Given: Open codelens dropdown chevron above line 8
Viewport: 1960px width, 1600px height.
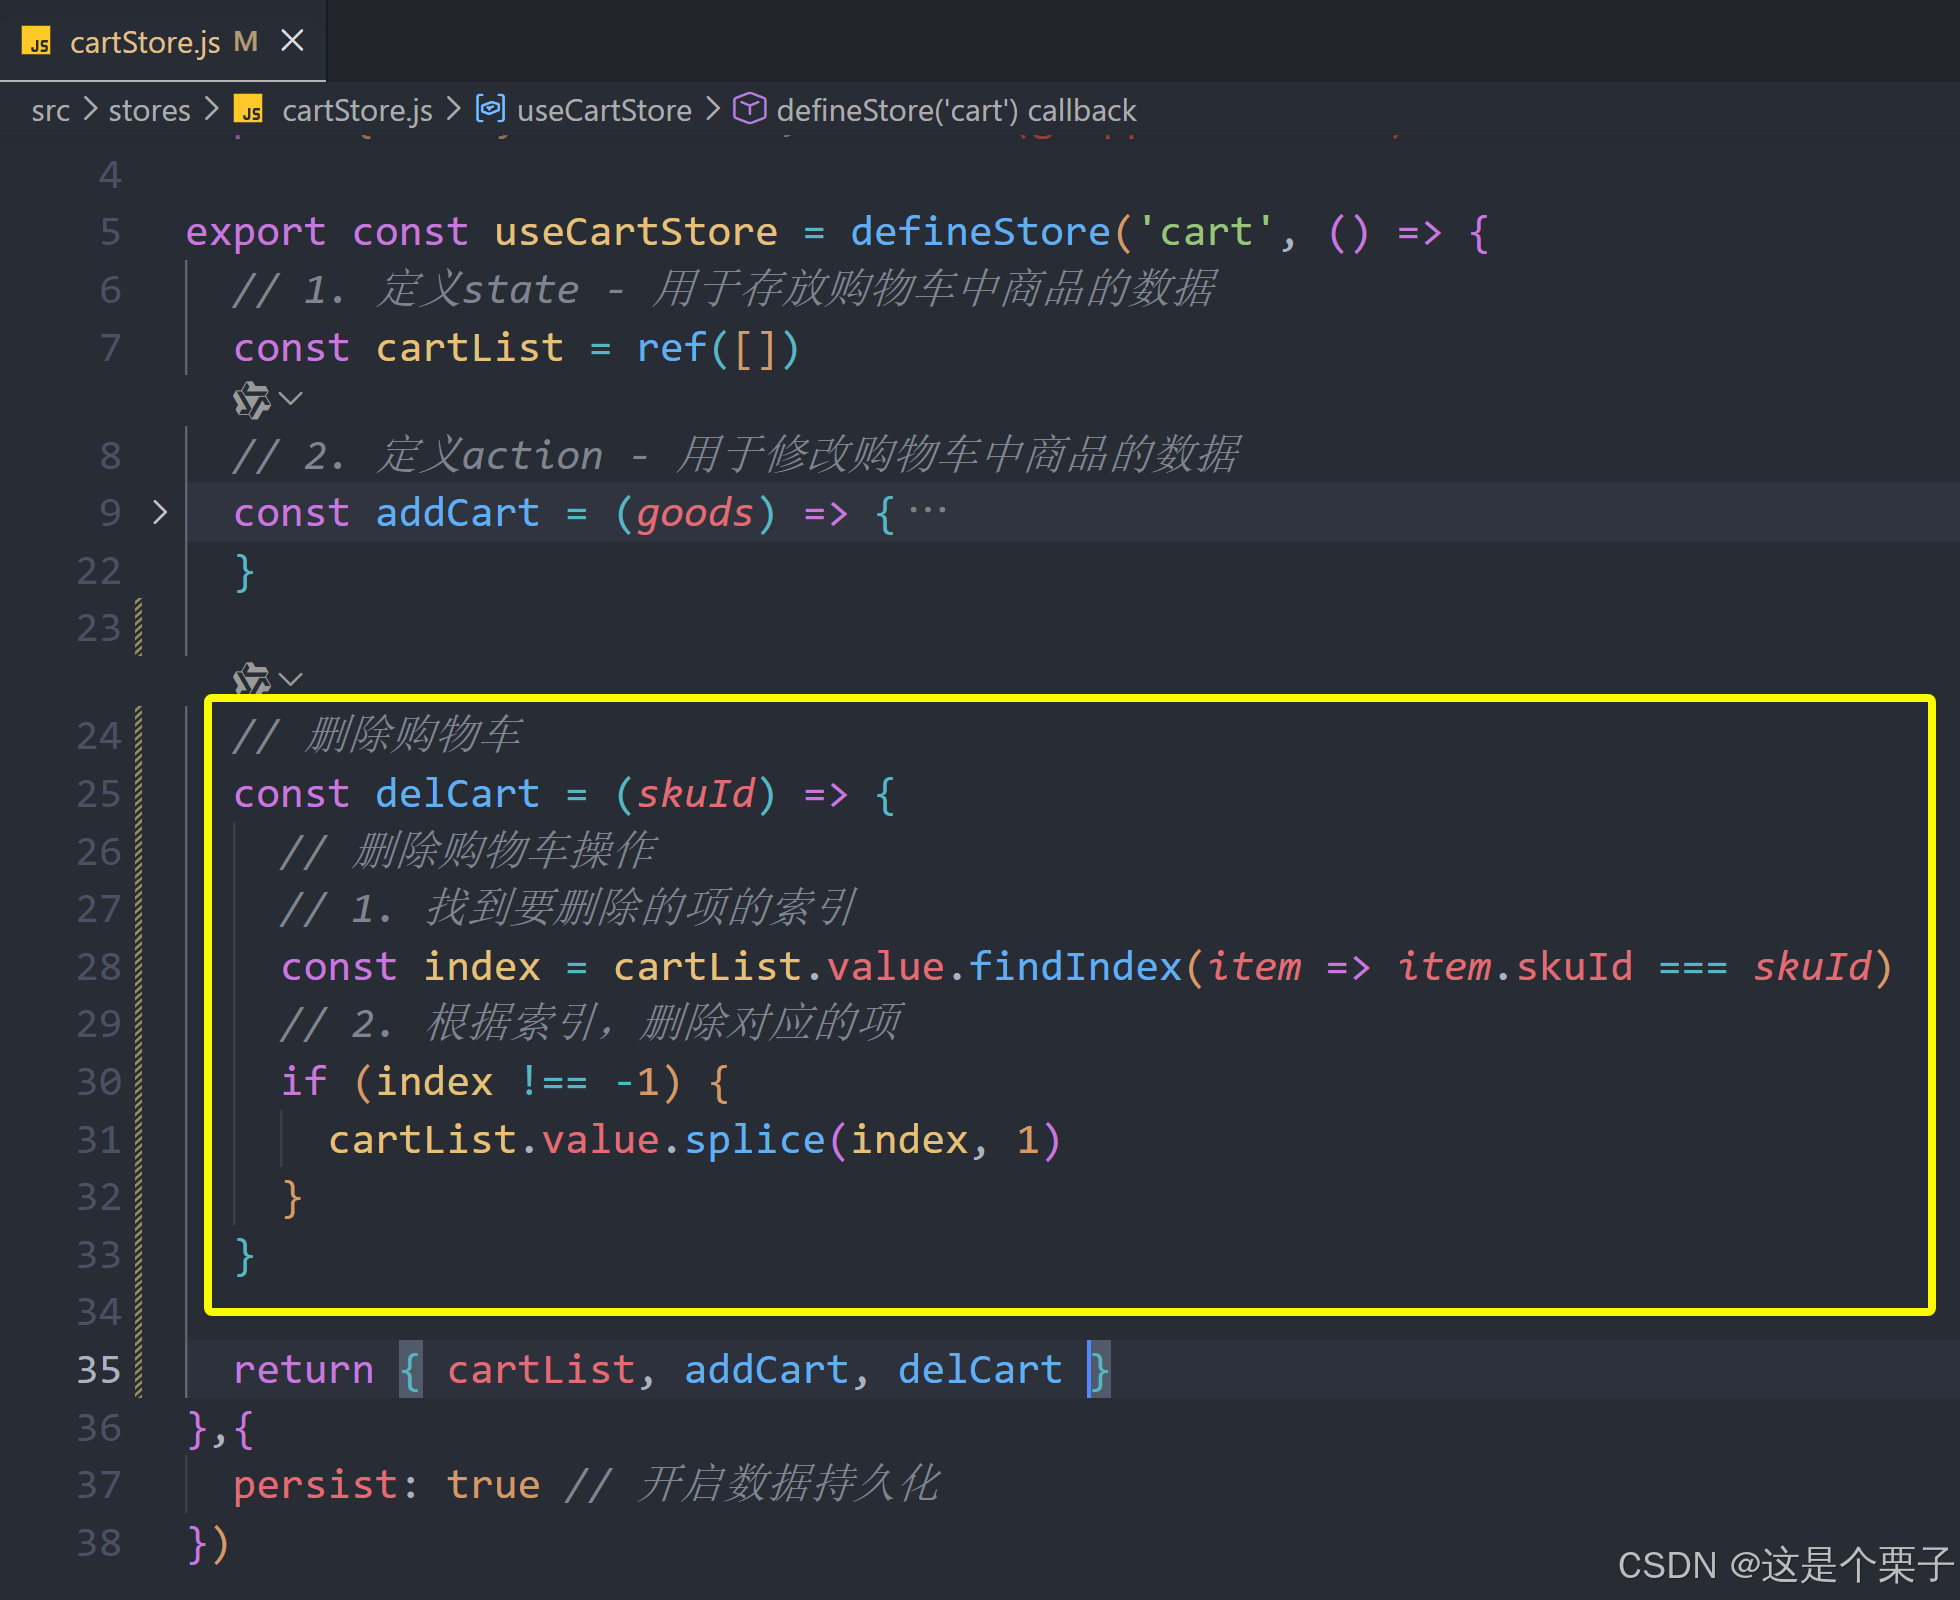Looking at the screenshot, I should (x=291, y=399).
